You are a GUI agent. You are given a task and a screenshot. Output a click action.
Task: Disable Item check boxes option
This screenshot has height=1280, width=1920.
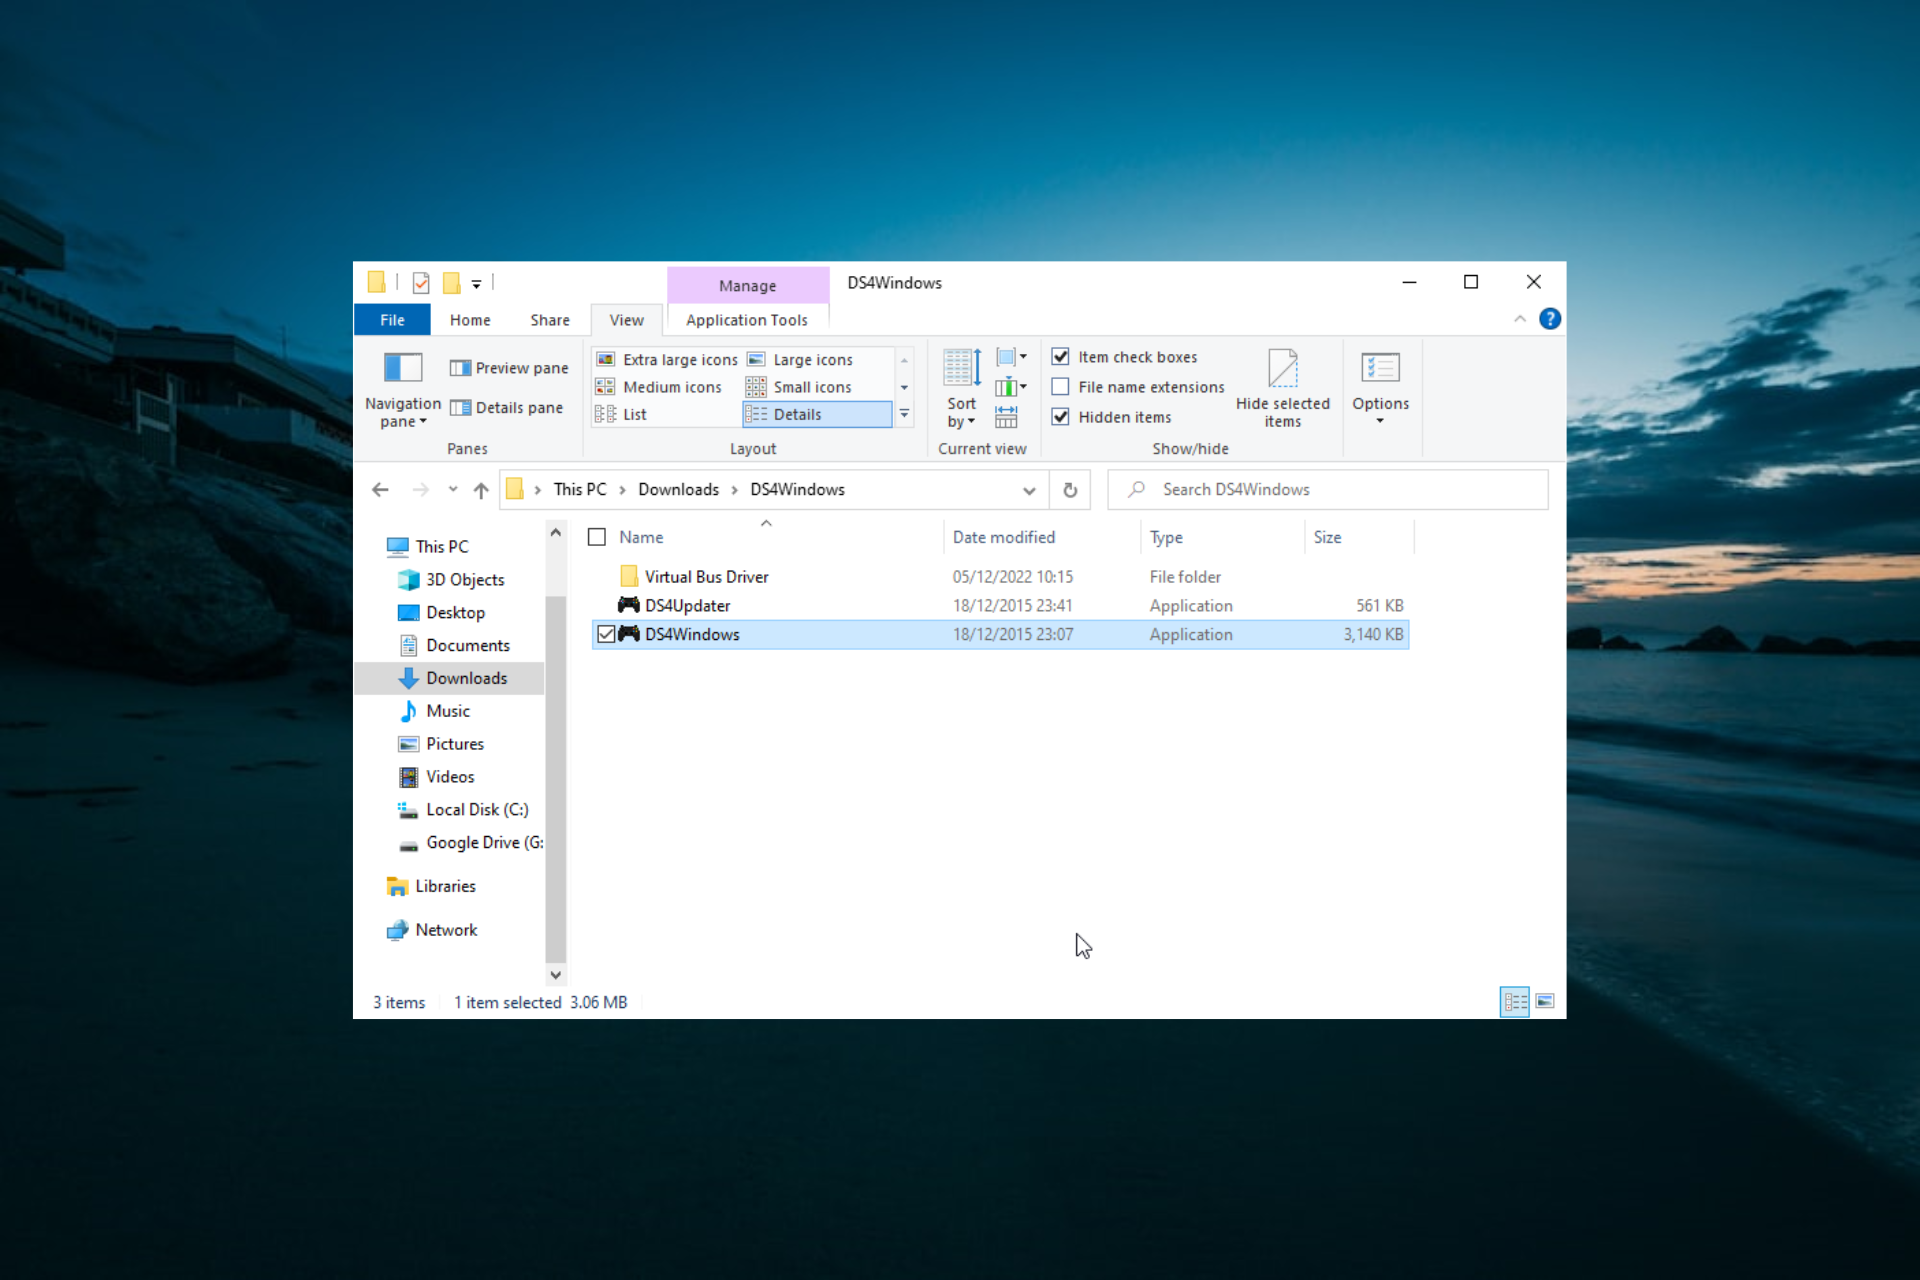tap(1061, 357)
